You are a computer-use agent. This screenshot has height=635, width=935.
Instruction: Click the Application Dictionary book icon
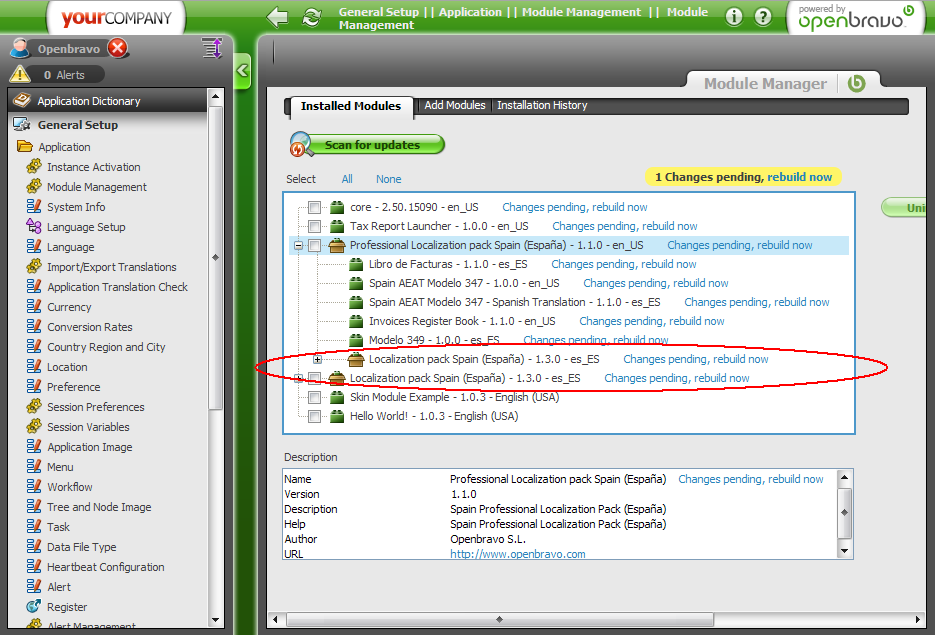[22, 100]
